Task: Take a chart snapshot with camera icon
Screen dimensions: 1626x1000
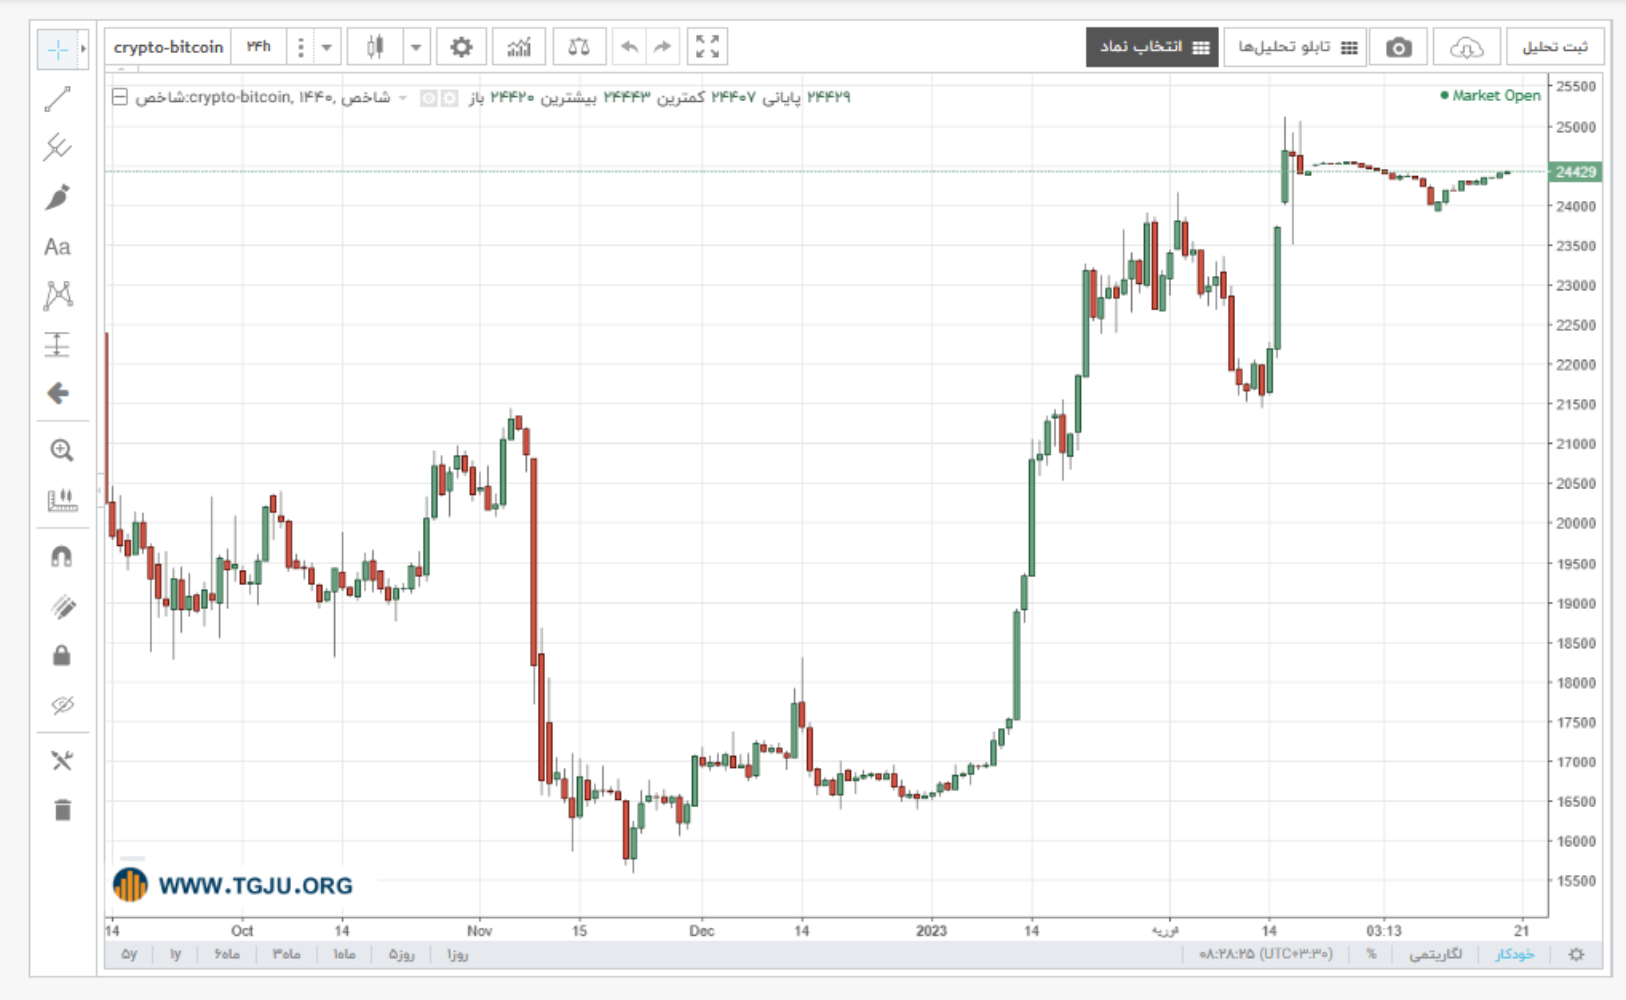Action: 1398,47
